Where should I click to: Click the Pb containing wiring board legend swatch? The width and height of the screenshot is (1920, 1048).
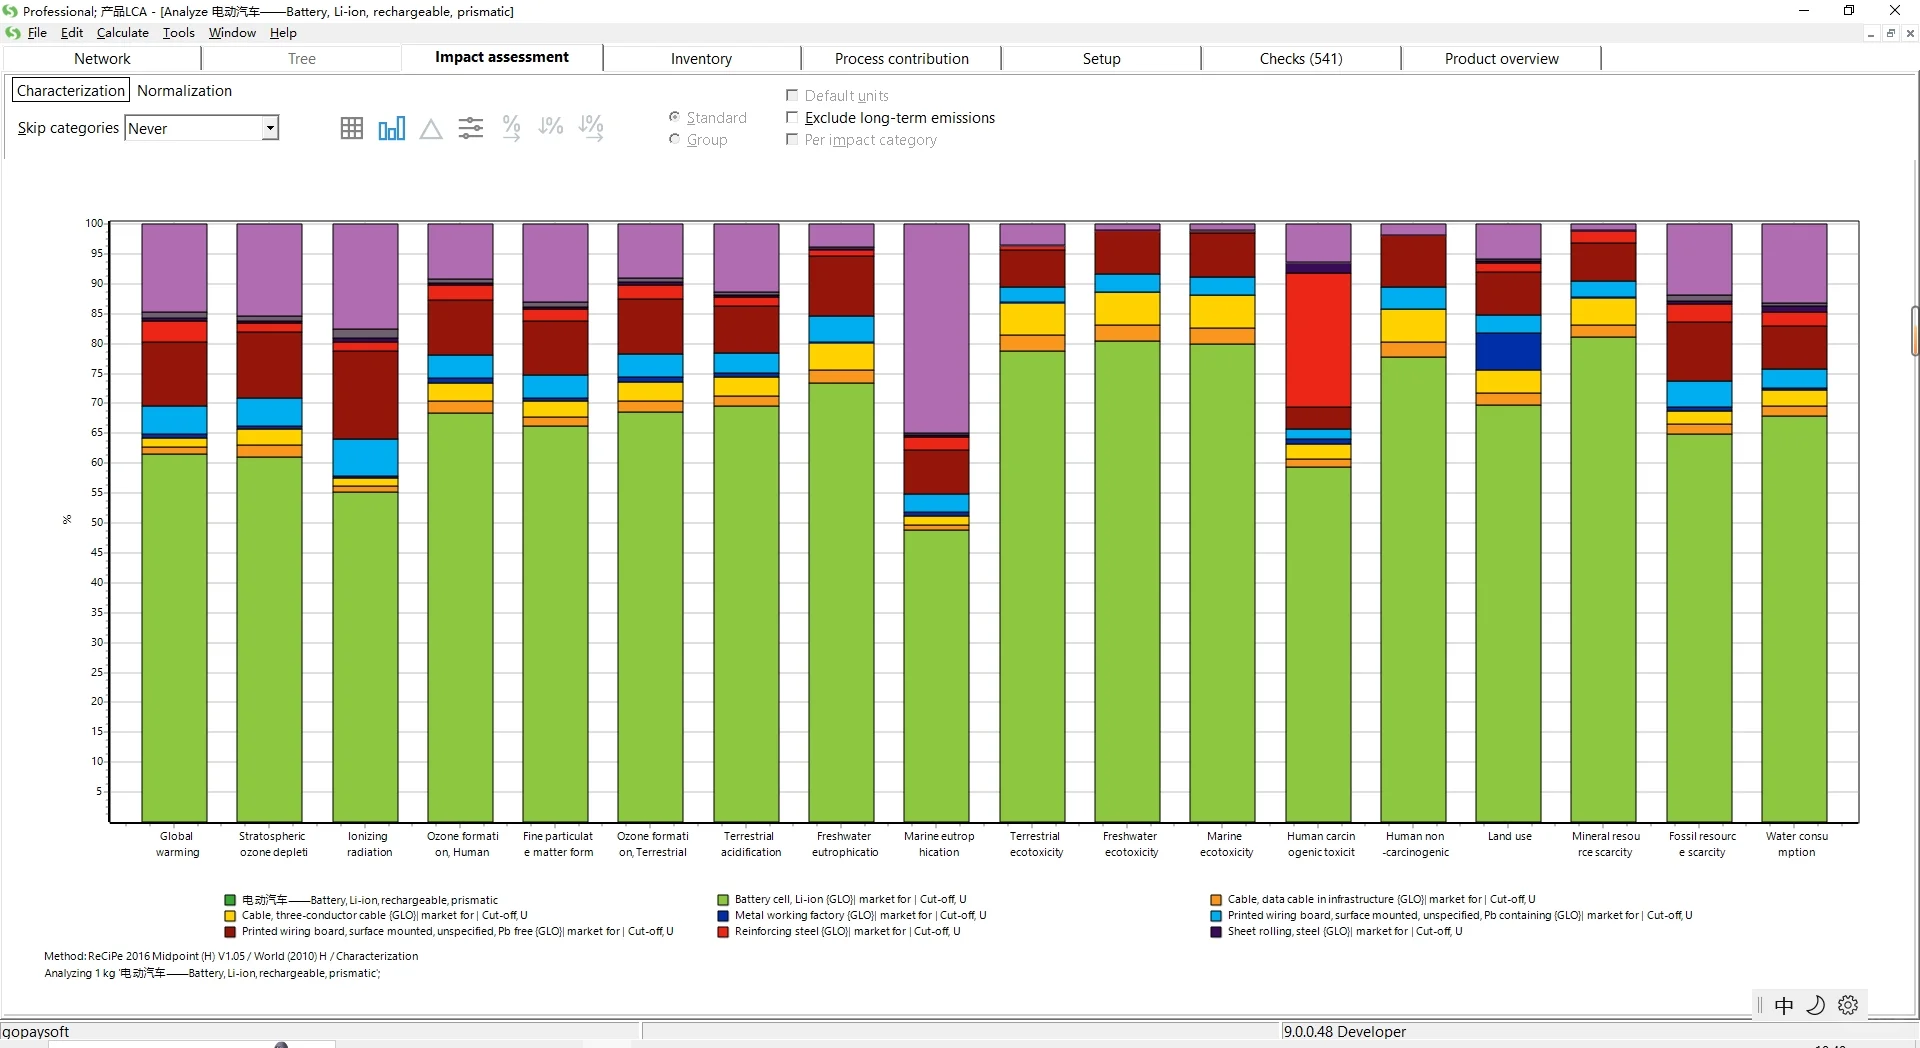[1216, 916]
